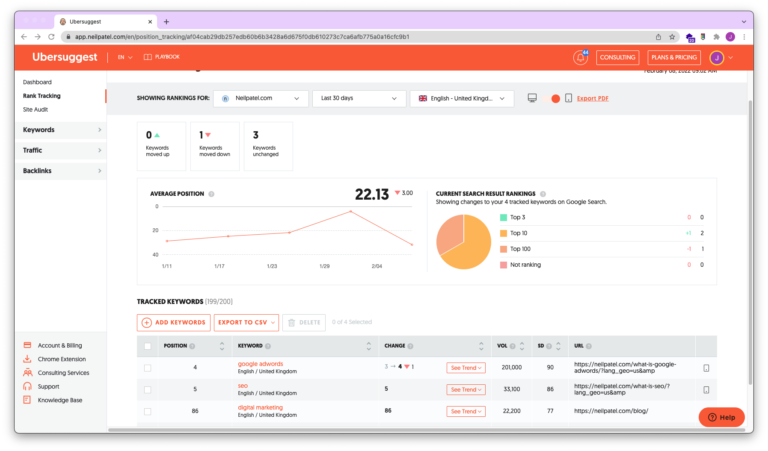Click the Top 10 legend swatch

pyautogui.click(x=504, y=233)
